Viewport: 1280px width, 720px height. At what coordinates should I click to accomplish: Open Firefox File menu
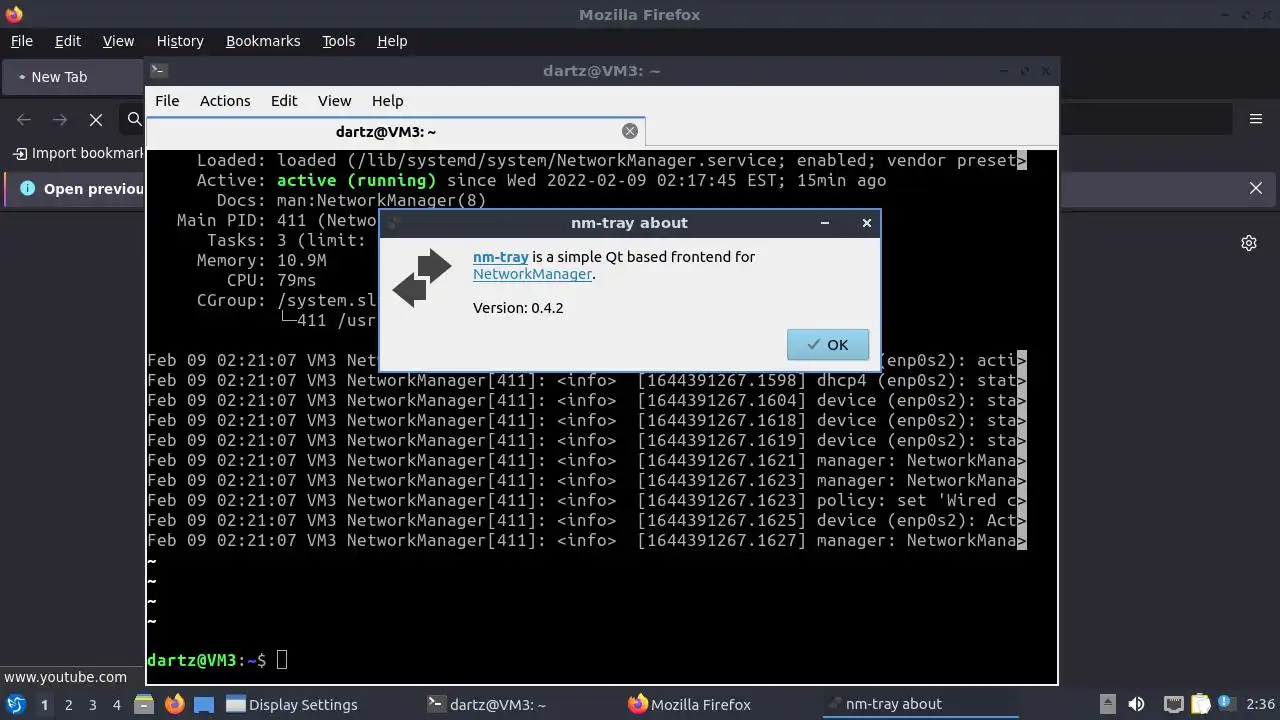(22, 41)
